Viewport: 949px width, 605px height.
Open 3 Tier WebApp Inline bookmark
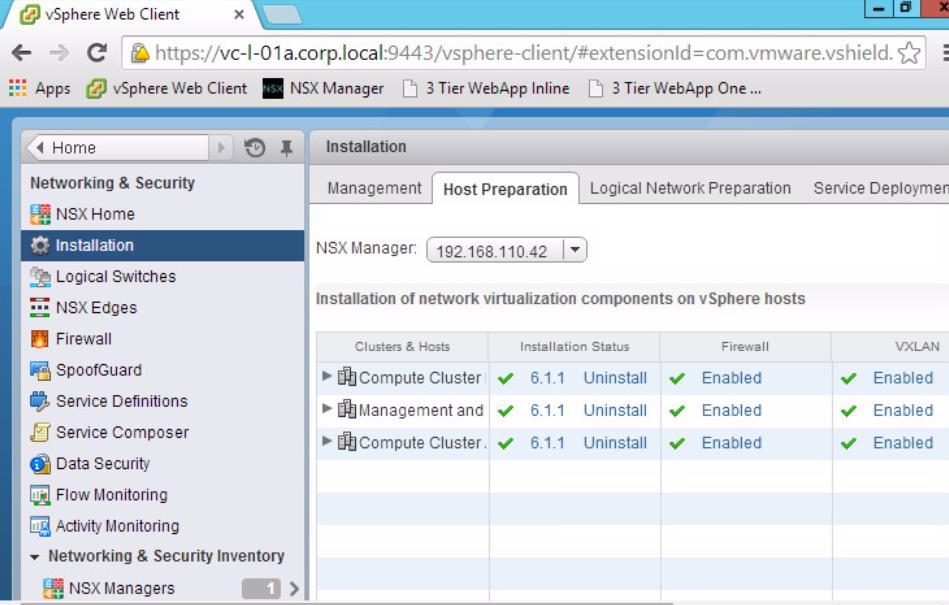coord(487,88)
